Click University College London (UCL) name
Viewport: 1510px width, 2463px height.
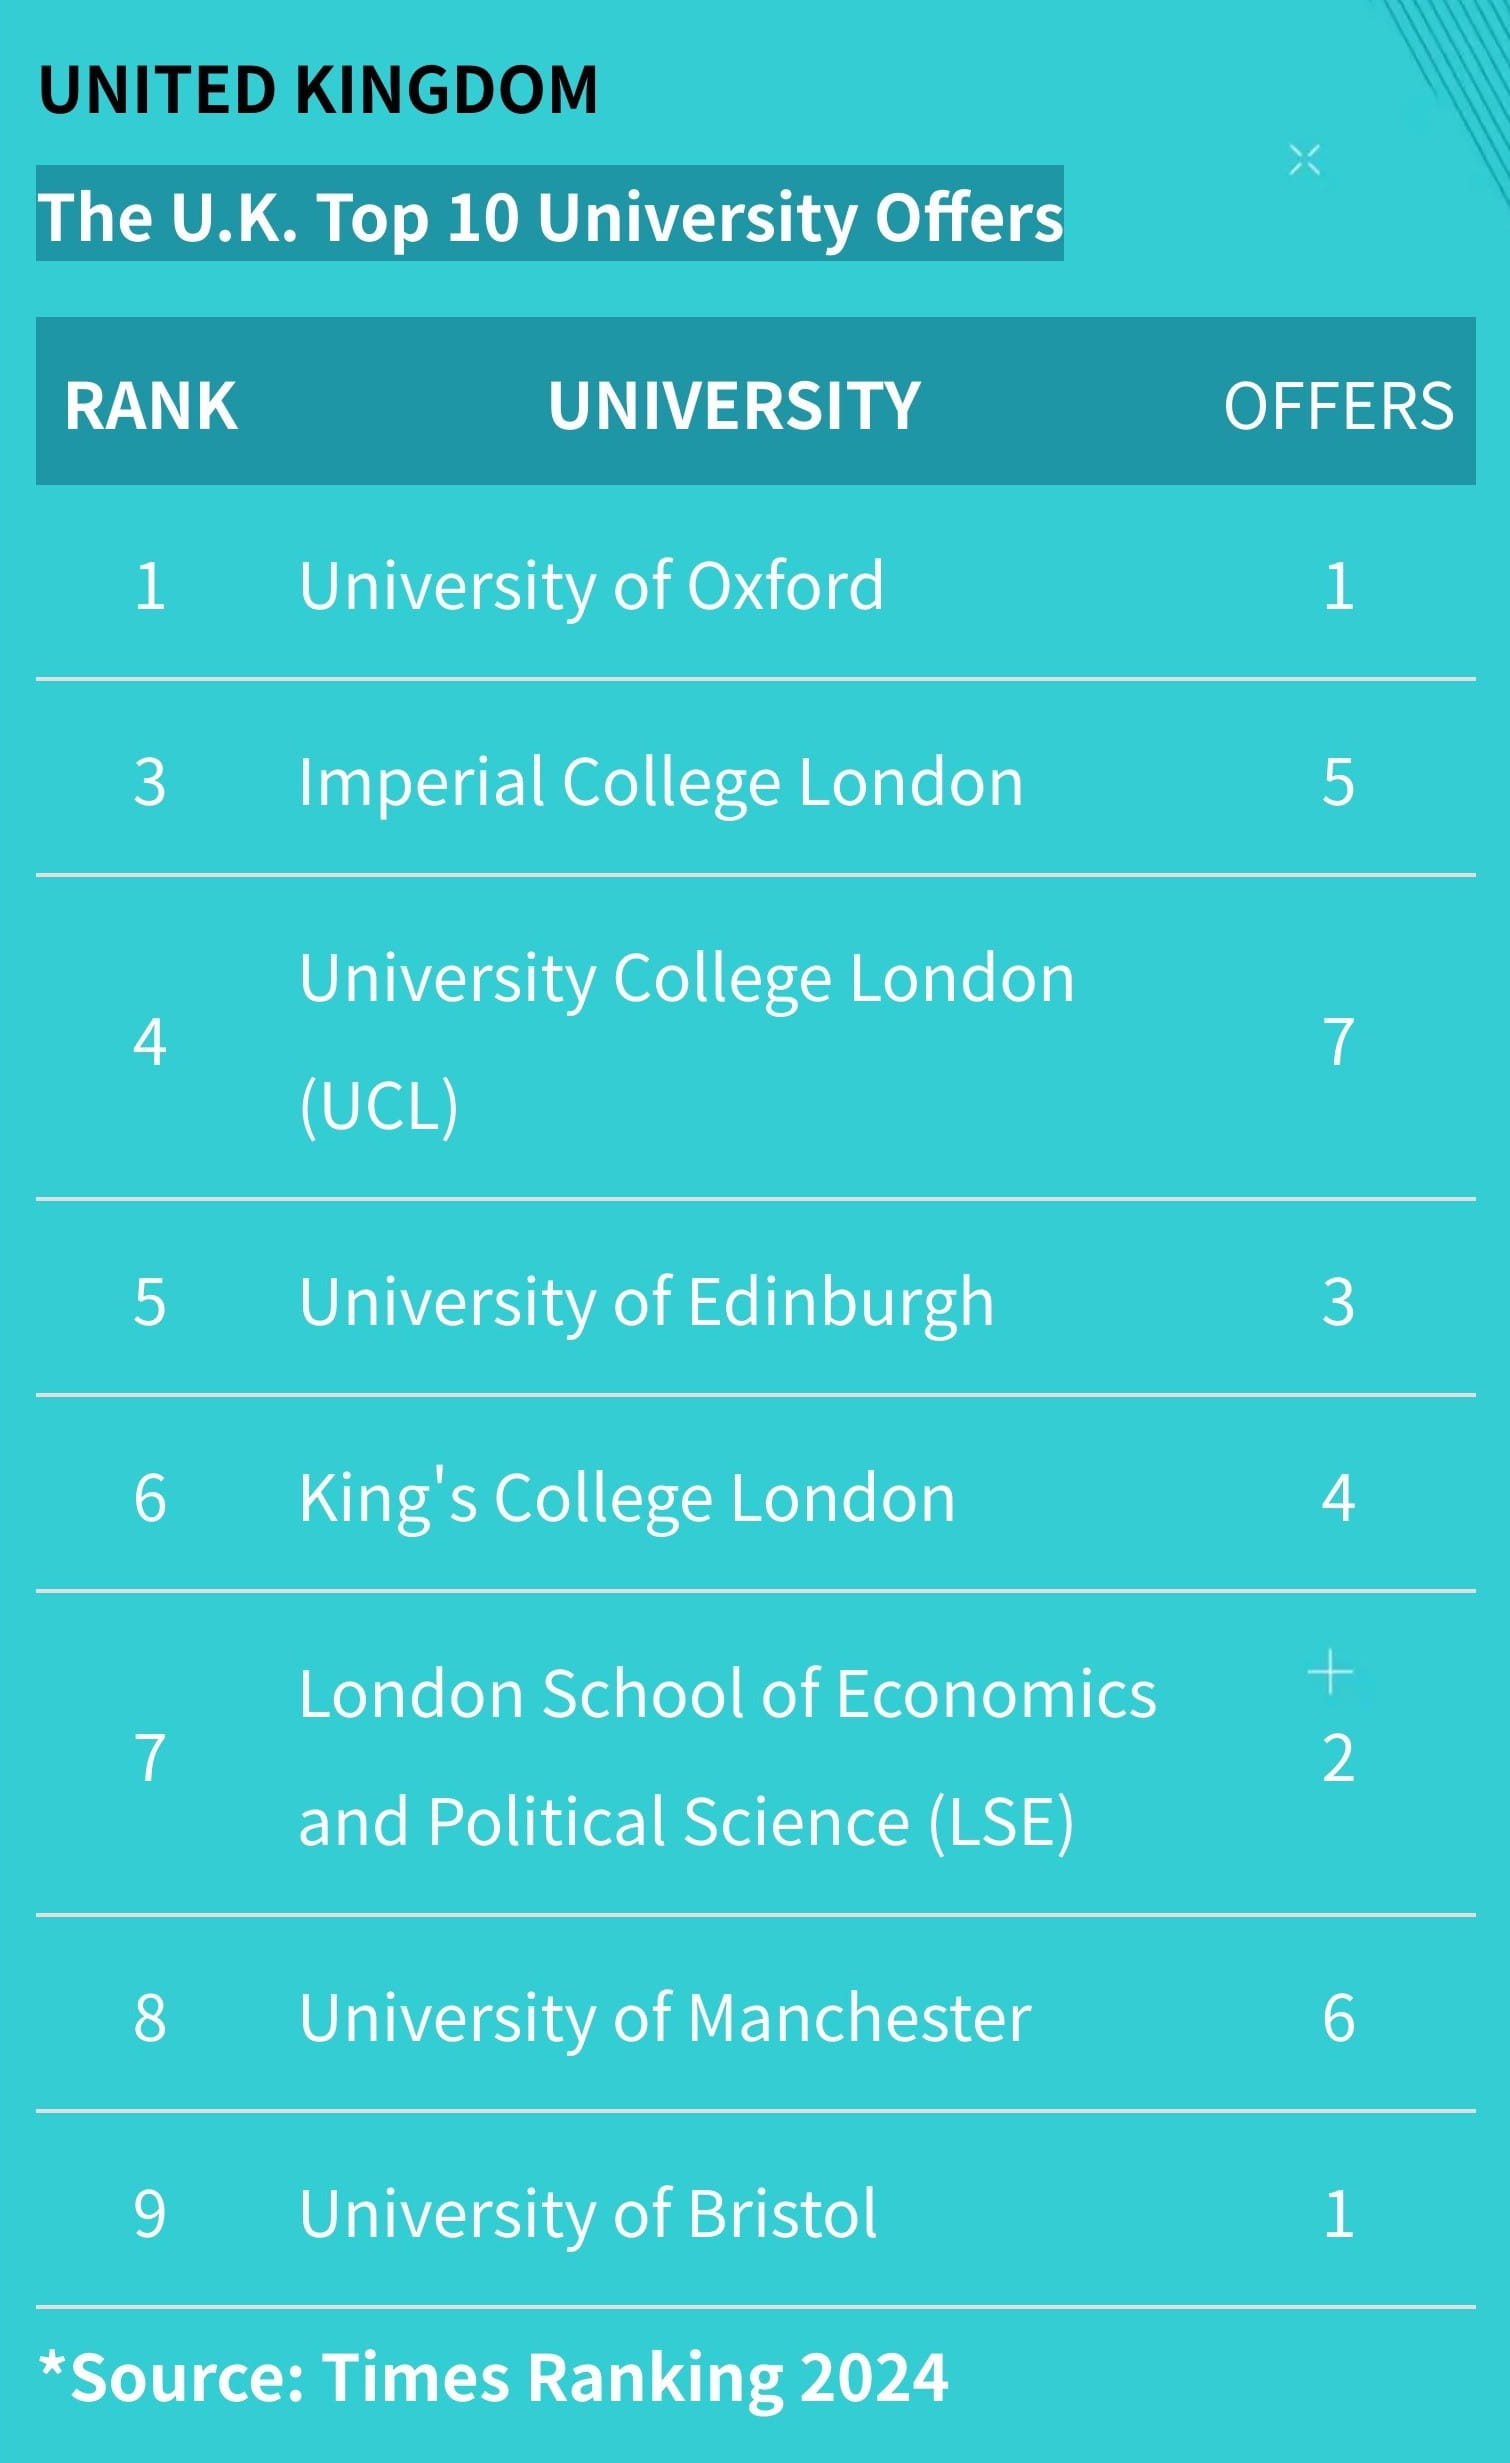[x=687, y=1040]
